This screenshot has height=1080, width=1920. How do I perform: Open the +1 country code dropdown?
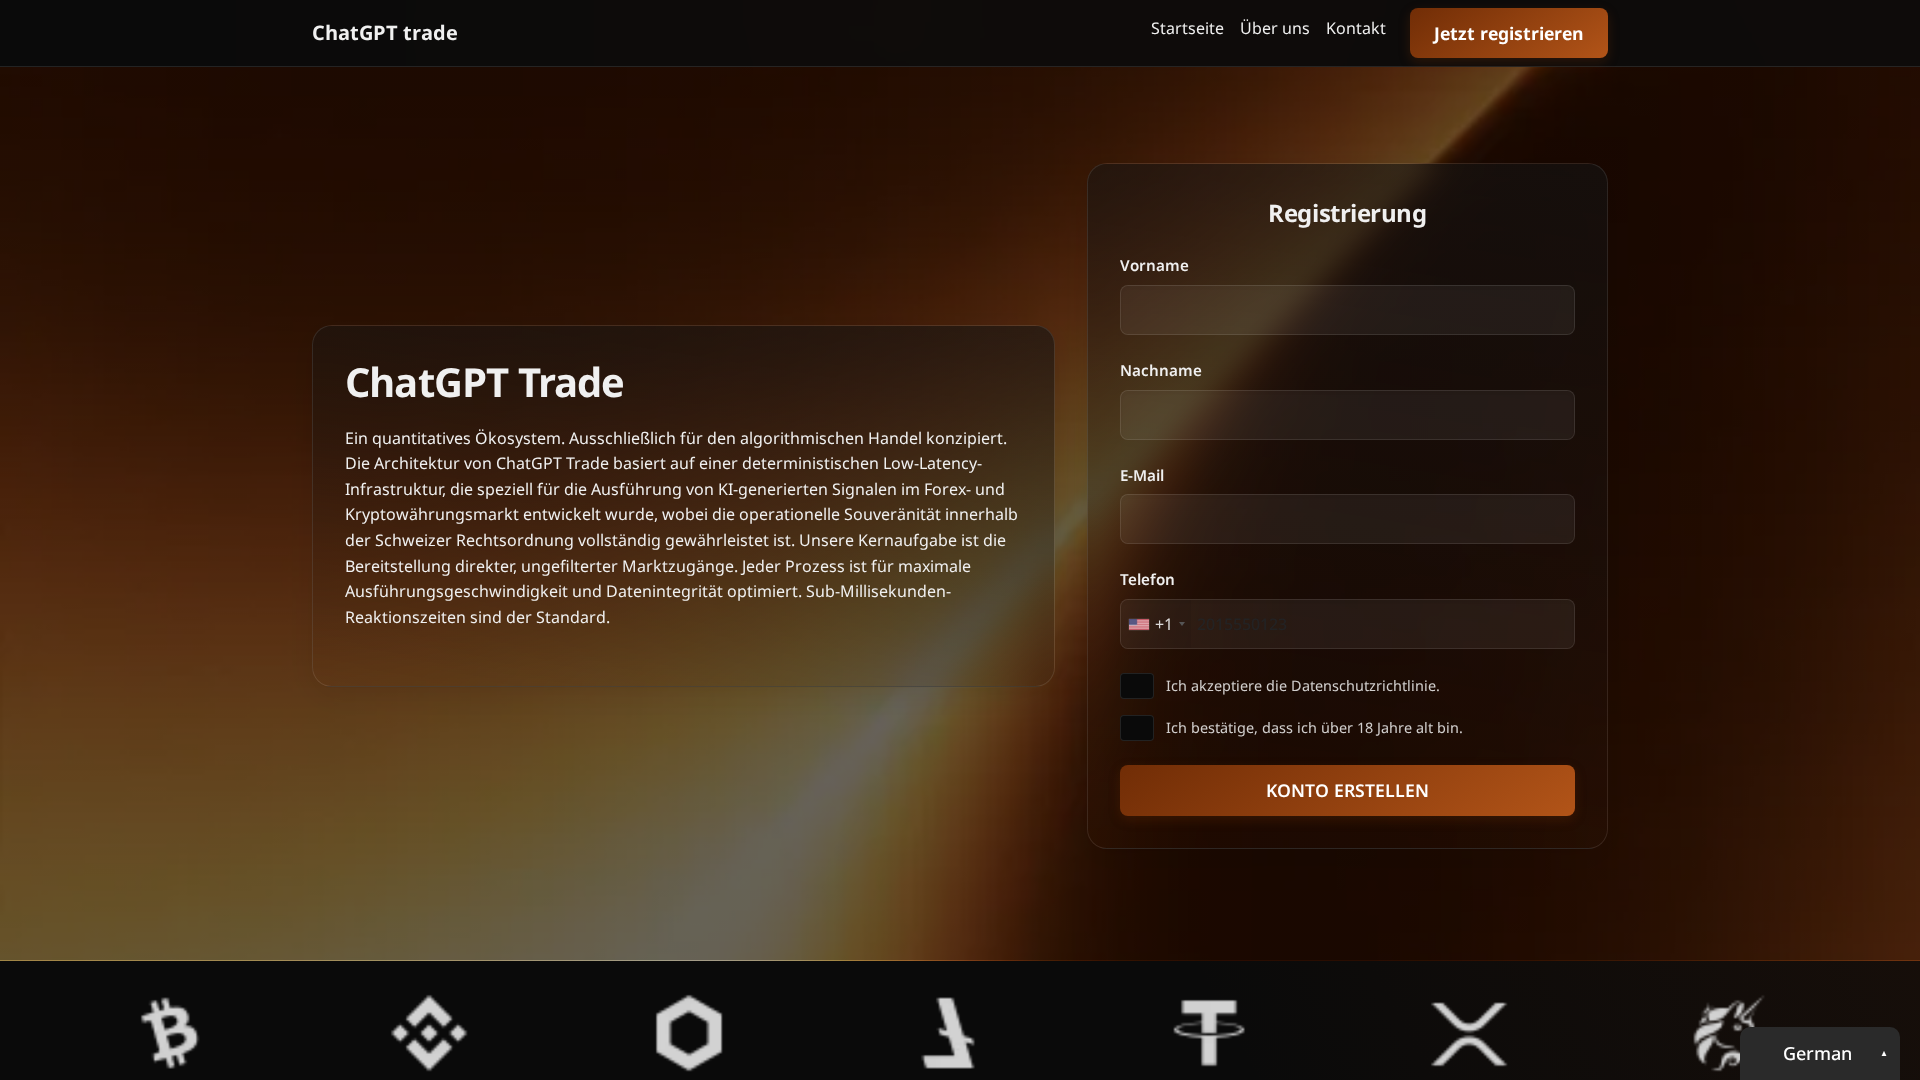point(1157,624)
